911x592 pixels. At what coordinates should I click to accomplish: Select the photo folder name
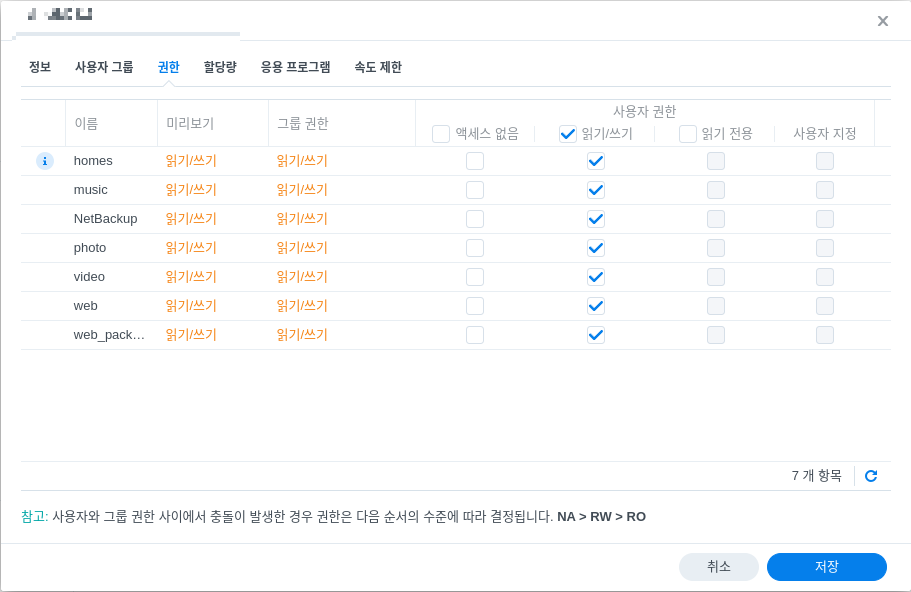90,248
